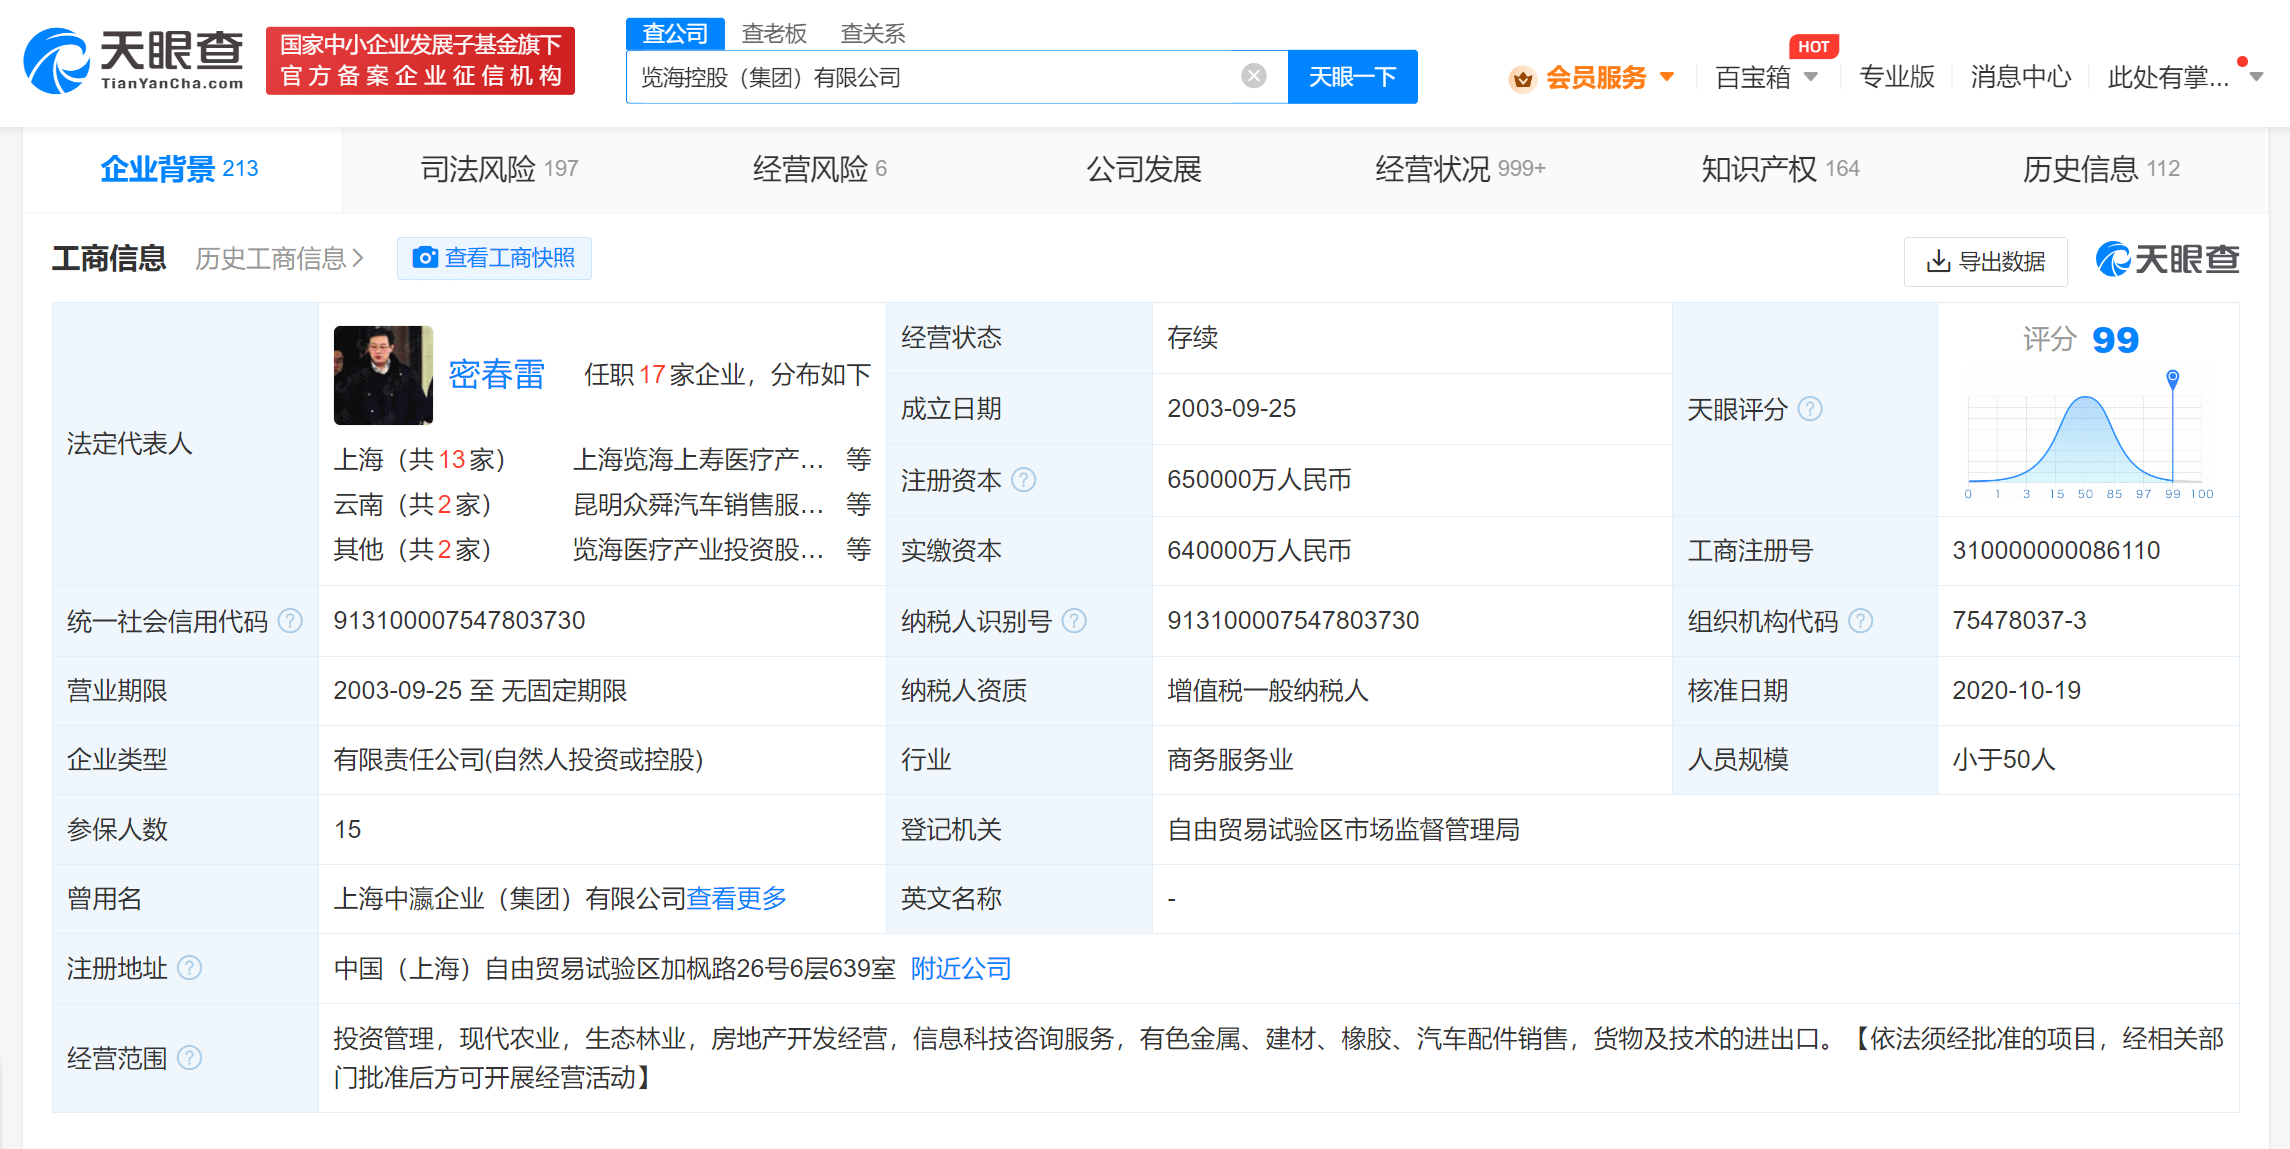Open 查看工商快照 snapshot button
The width and height of the screenshot is (2290, 1149).
point(494,258)
